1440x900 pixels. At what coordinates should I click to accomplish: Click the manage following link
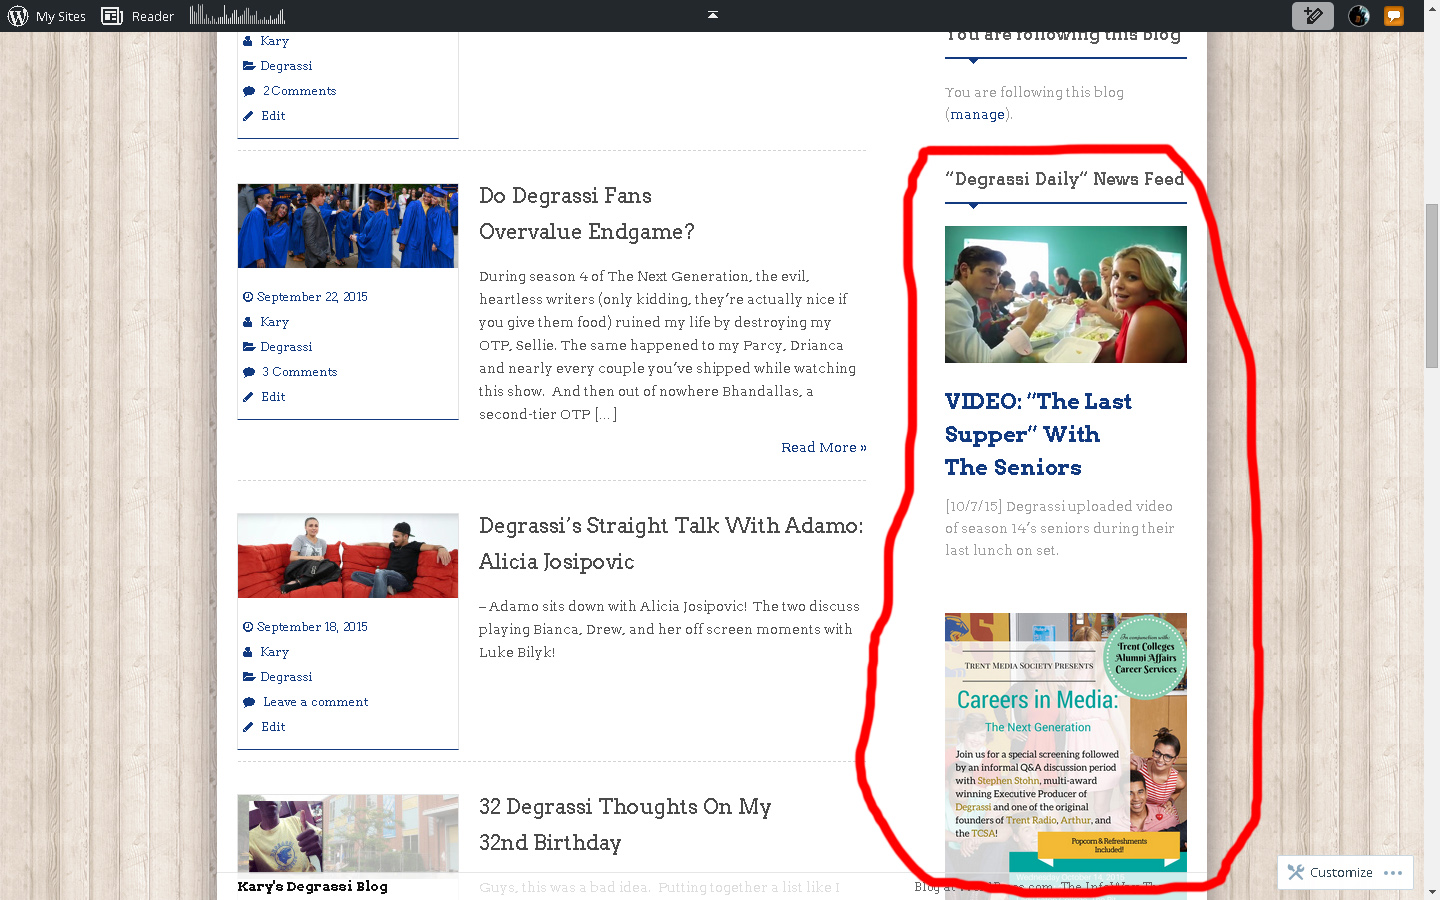coord(977,114)
